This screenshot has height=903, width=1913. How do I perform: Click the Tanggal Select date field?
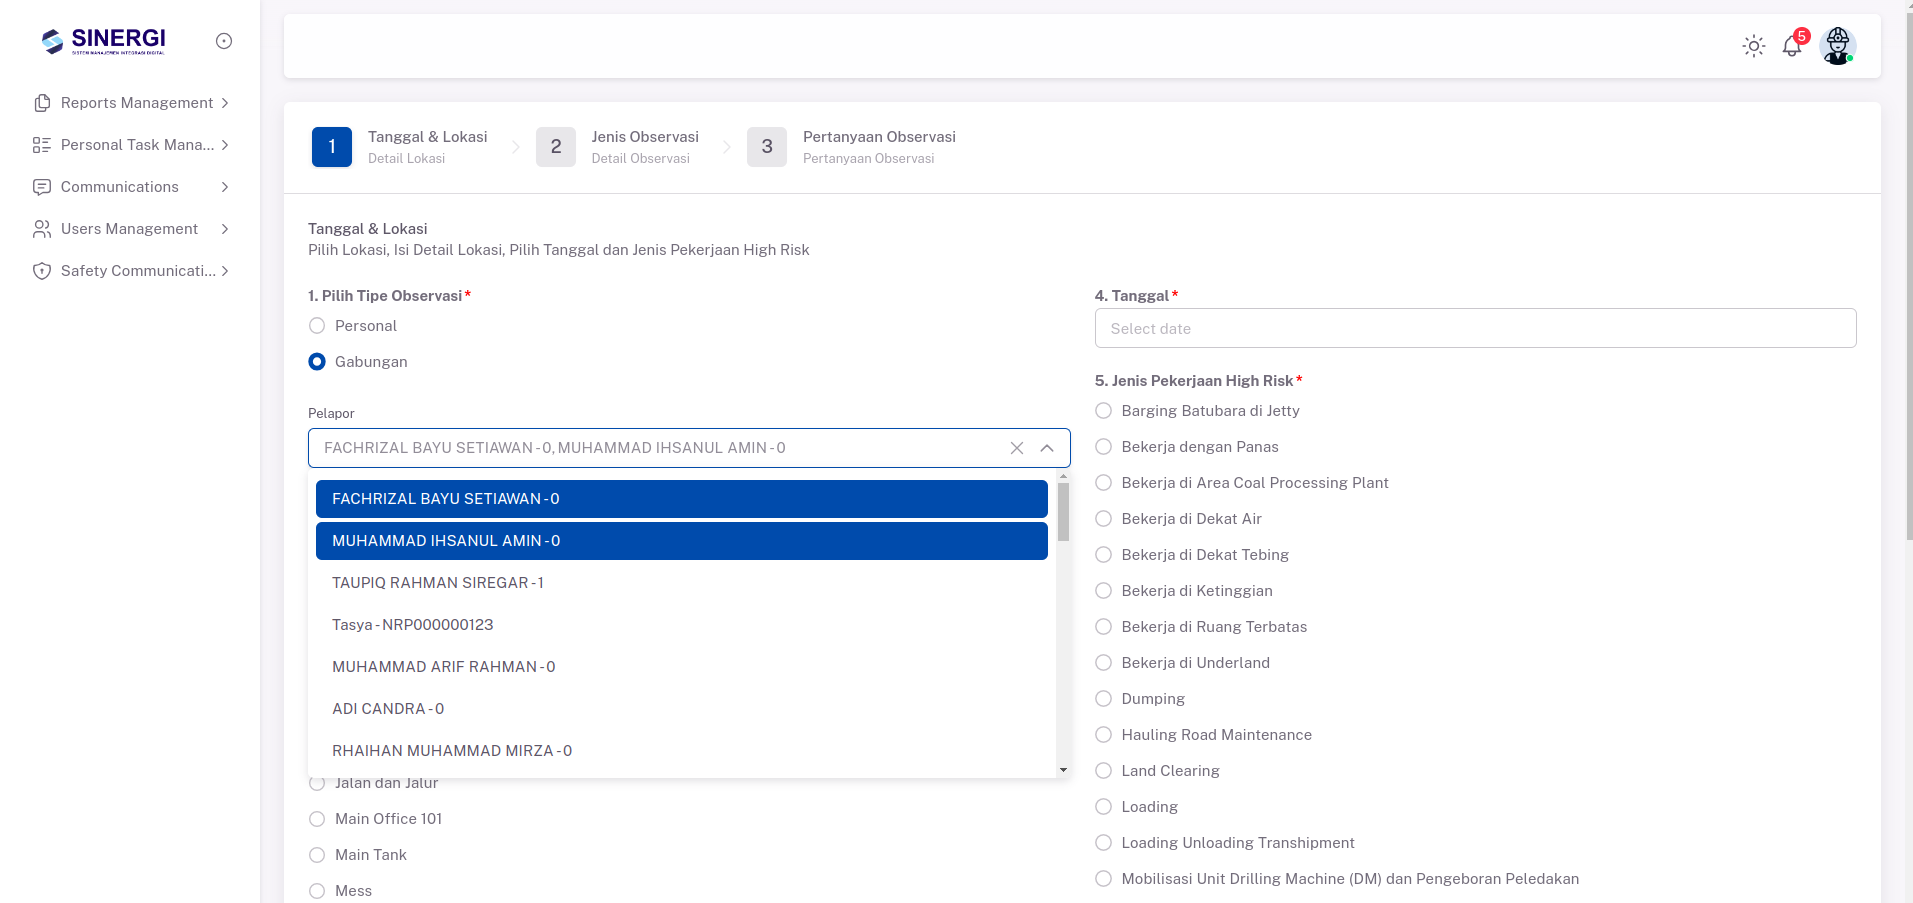click(1475, 328)
